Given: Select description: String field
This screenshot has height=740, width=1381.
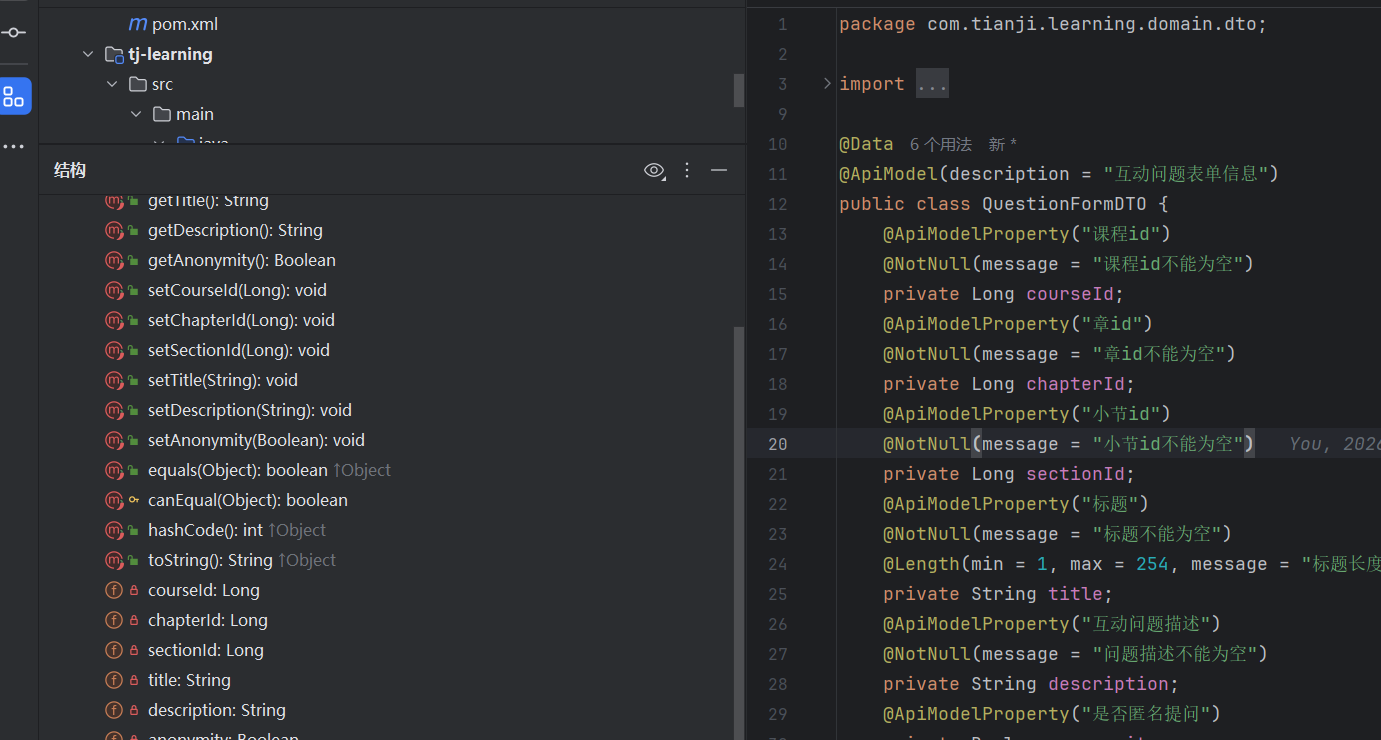Looking at the screenshot, I should coord(217,710).
